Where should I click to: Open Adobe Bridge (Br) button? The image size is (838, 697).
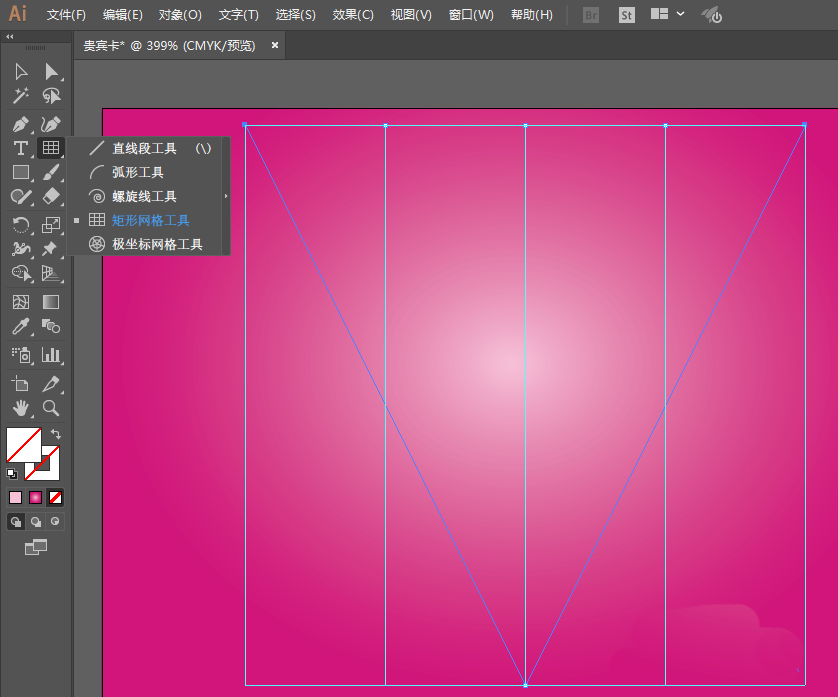point(591,15)
